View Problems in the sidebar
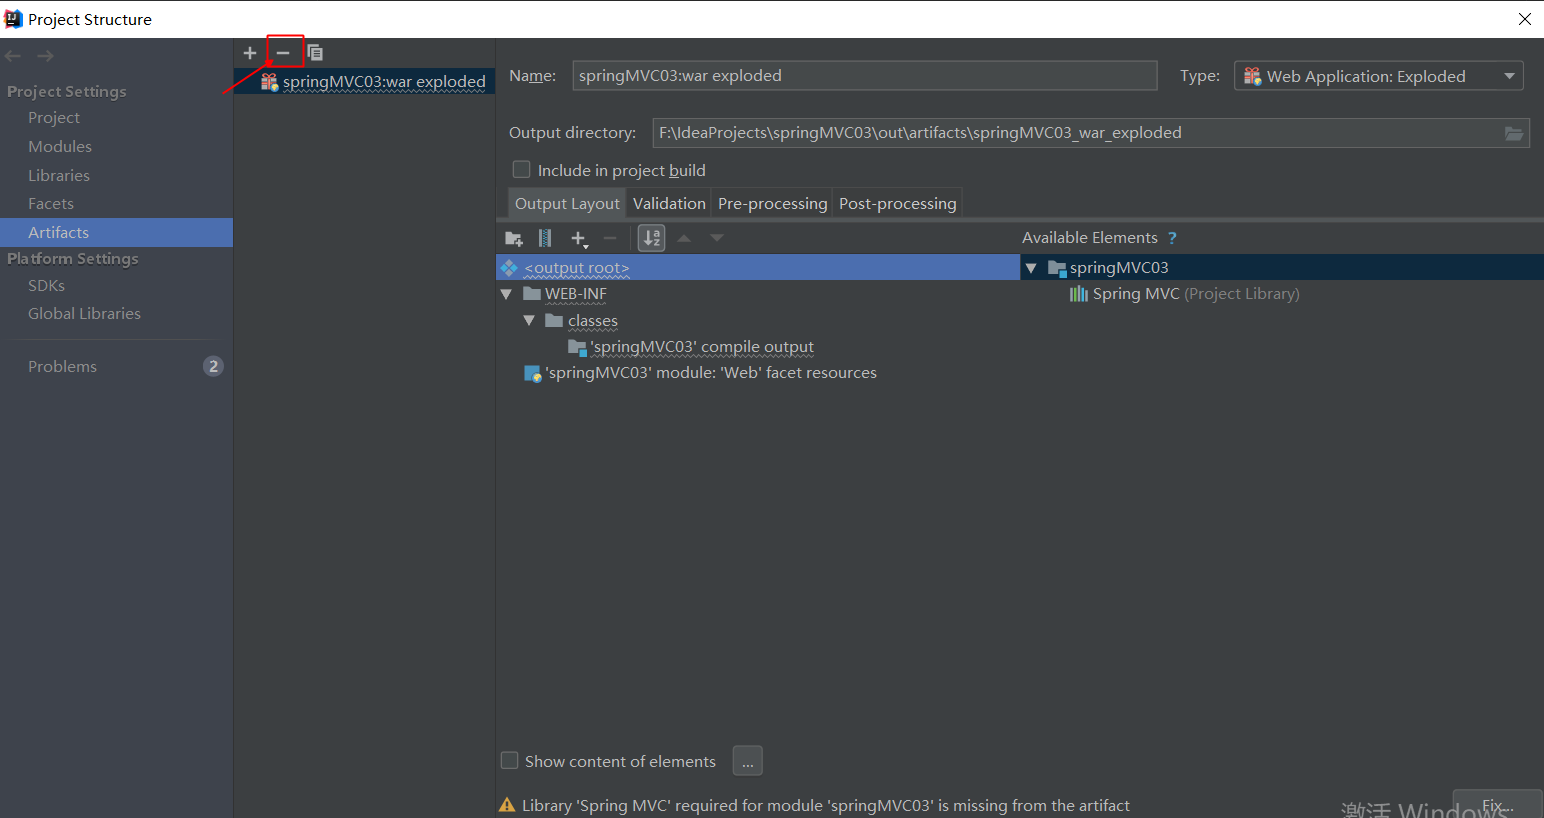1544x818 pixels. coord(62,367)
